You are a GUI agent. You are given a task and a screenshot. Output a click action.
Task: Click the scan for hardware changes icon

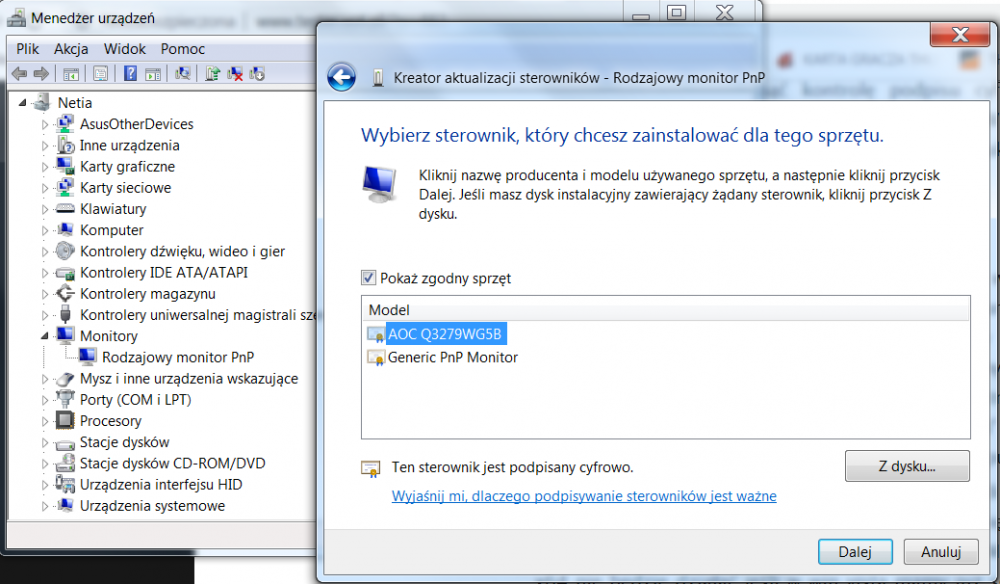tap(183, 73)
